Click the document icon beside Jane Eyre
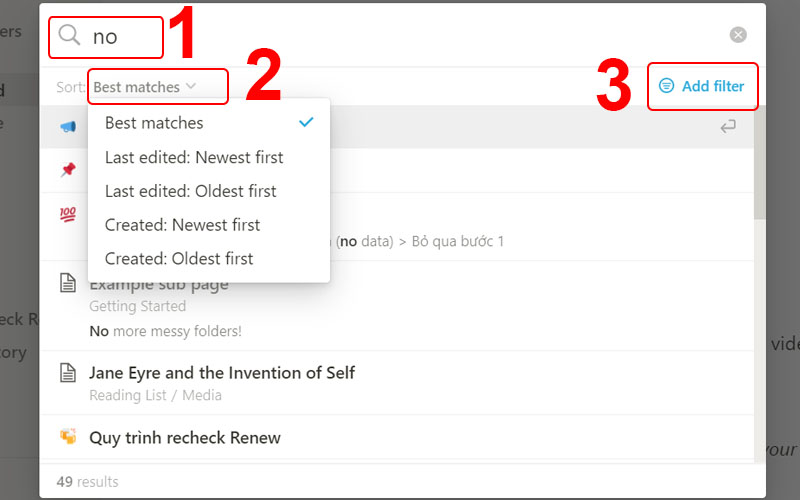 68,373
